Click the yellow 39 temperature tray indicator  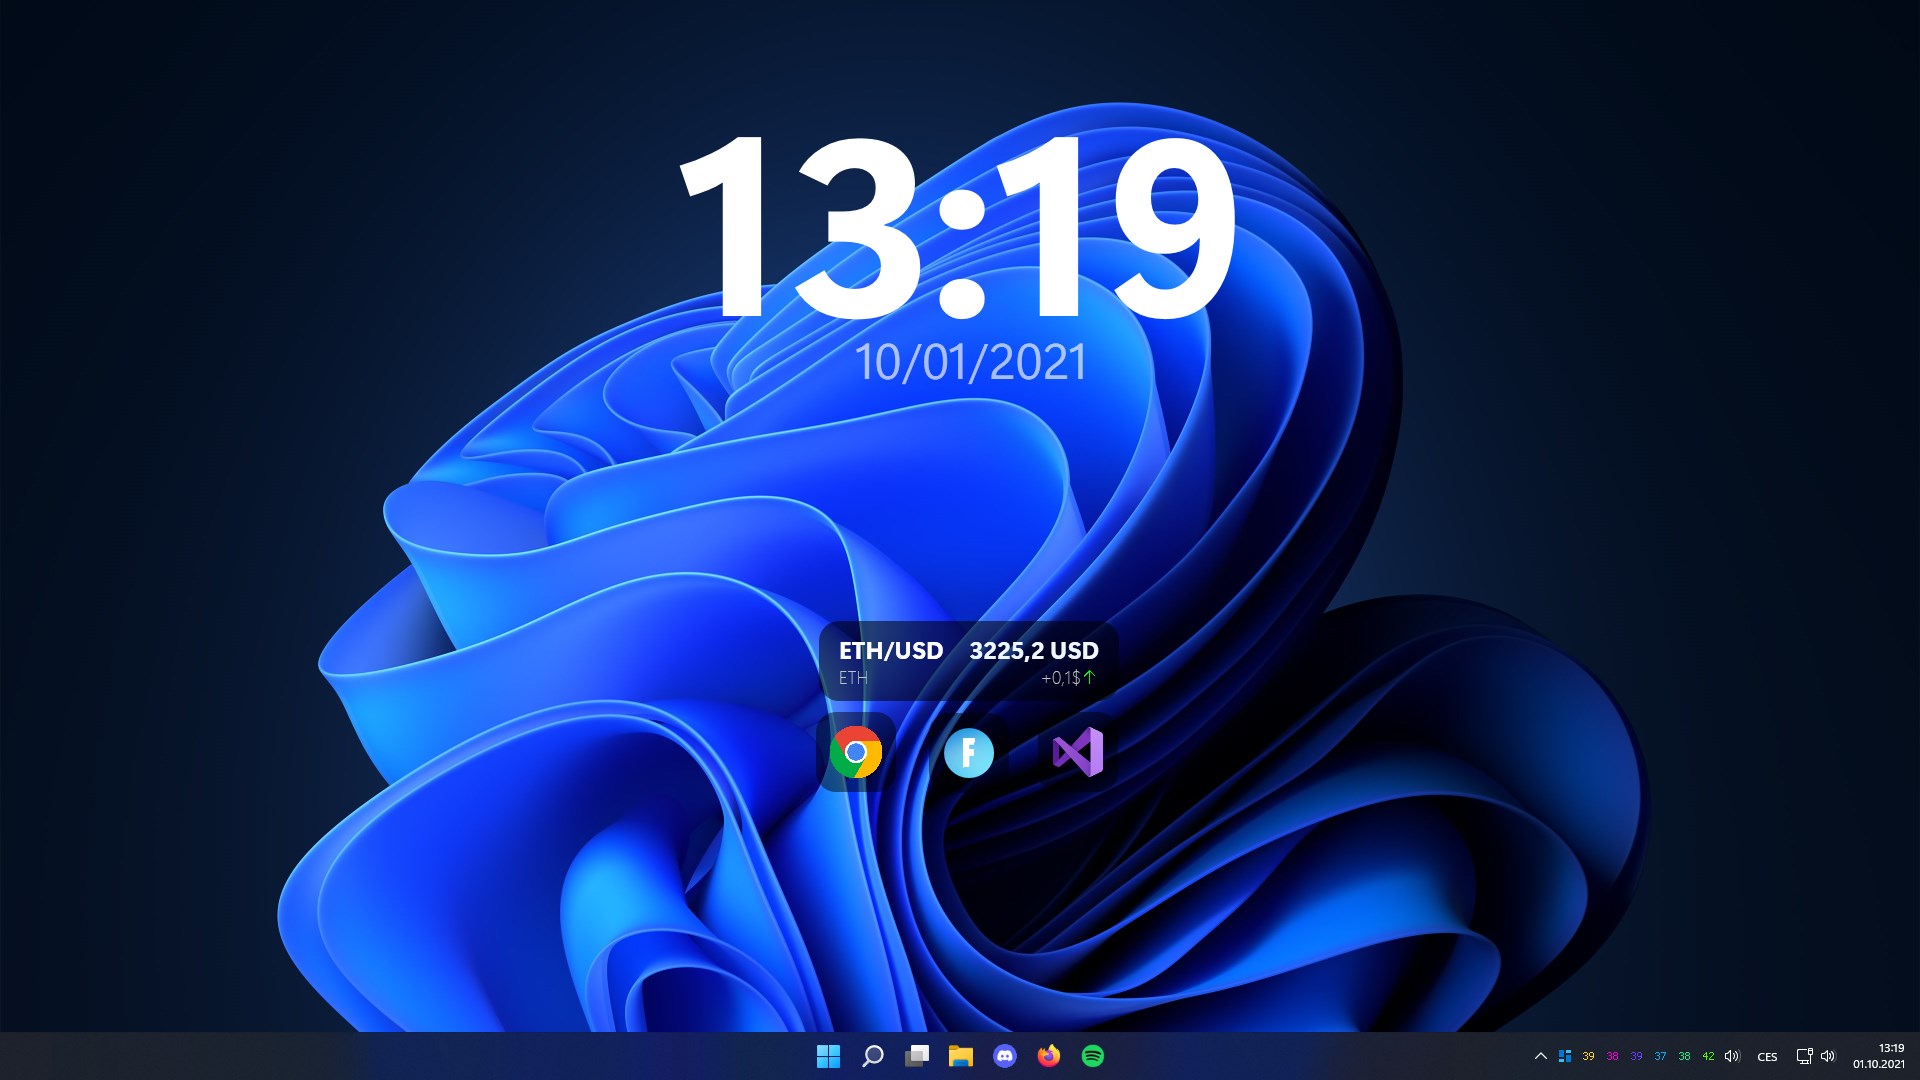pyautogui.click(x=1588, y=1056)
